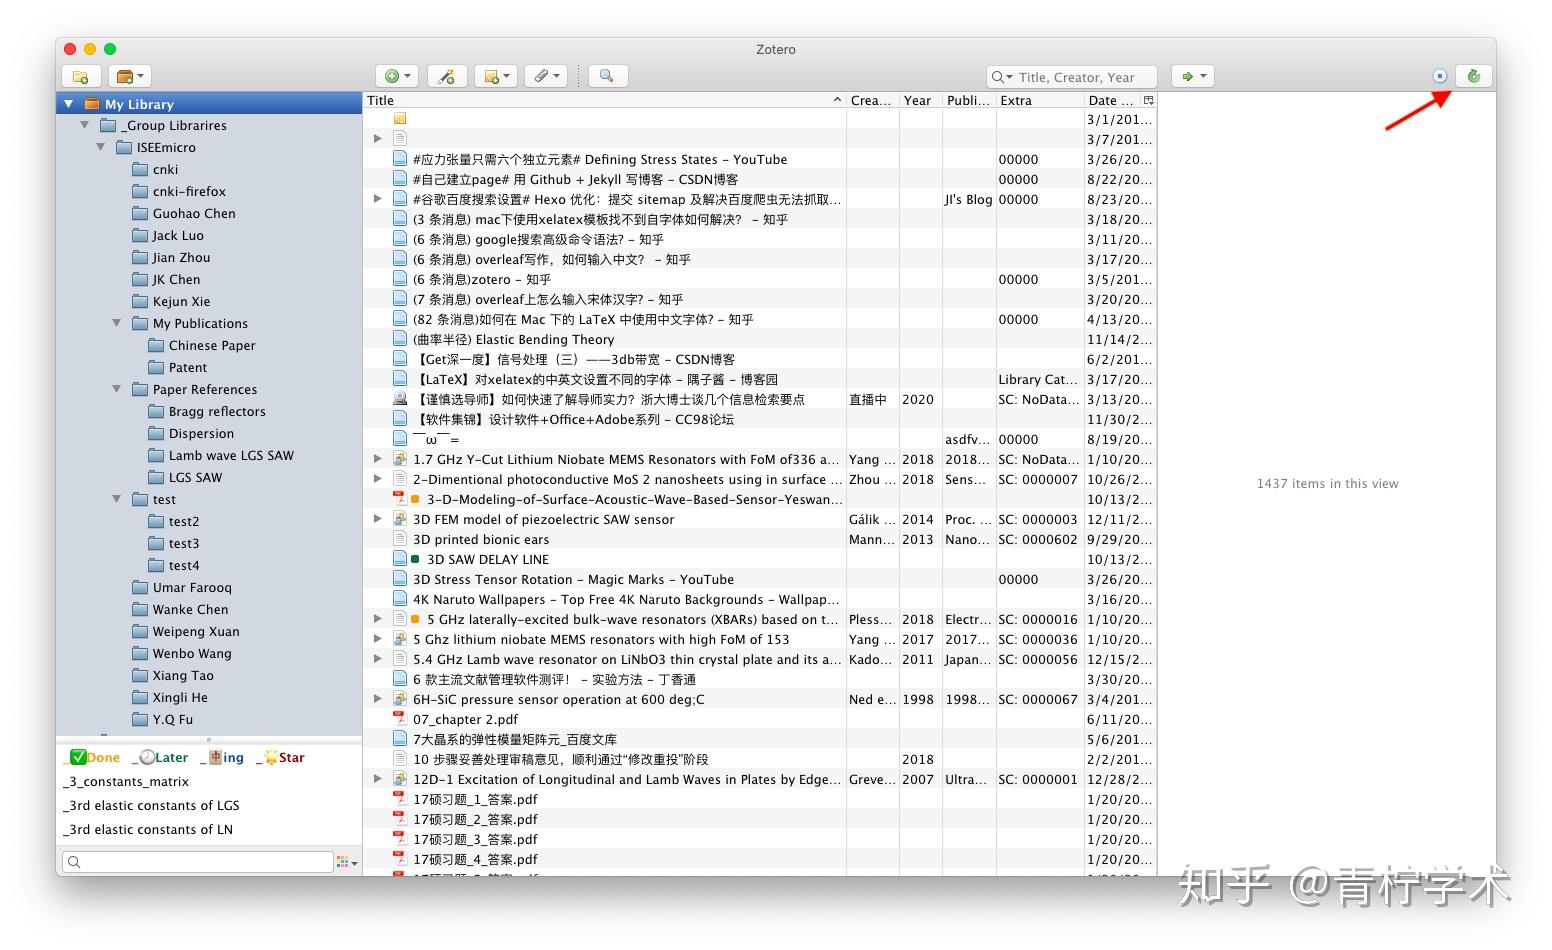Open Advanced Search with the magnifier icon
This screenshot has height=950, width=1552.
coord(606,76)
